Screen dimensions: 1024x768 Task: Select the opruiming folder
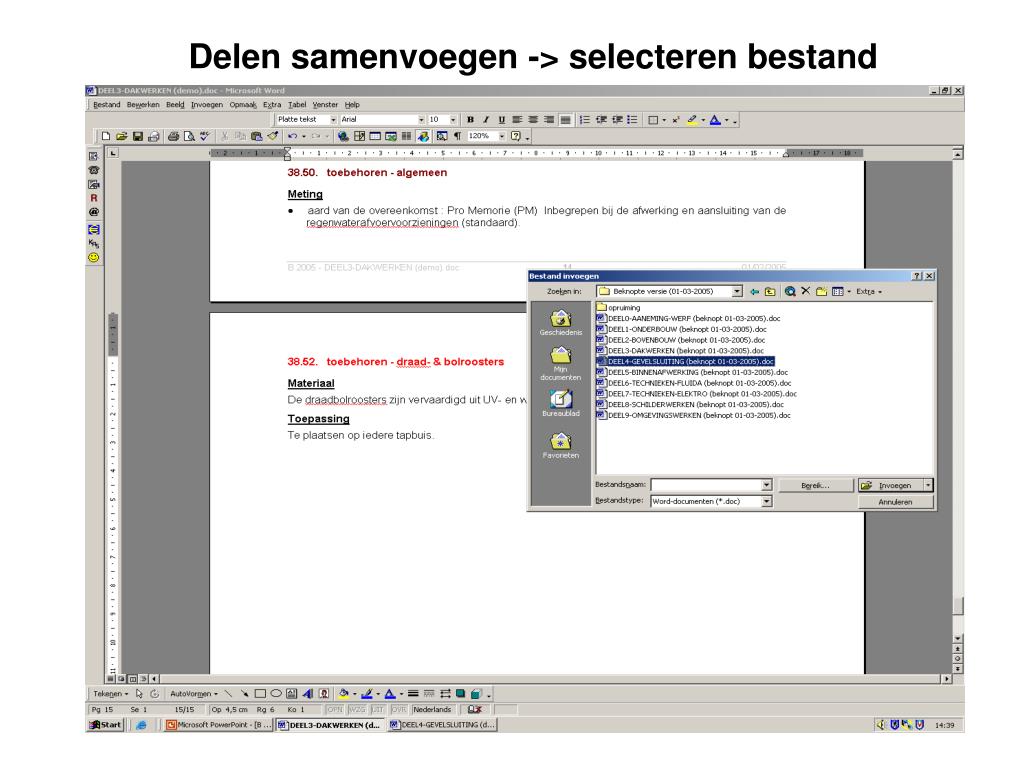coord(618,308)
